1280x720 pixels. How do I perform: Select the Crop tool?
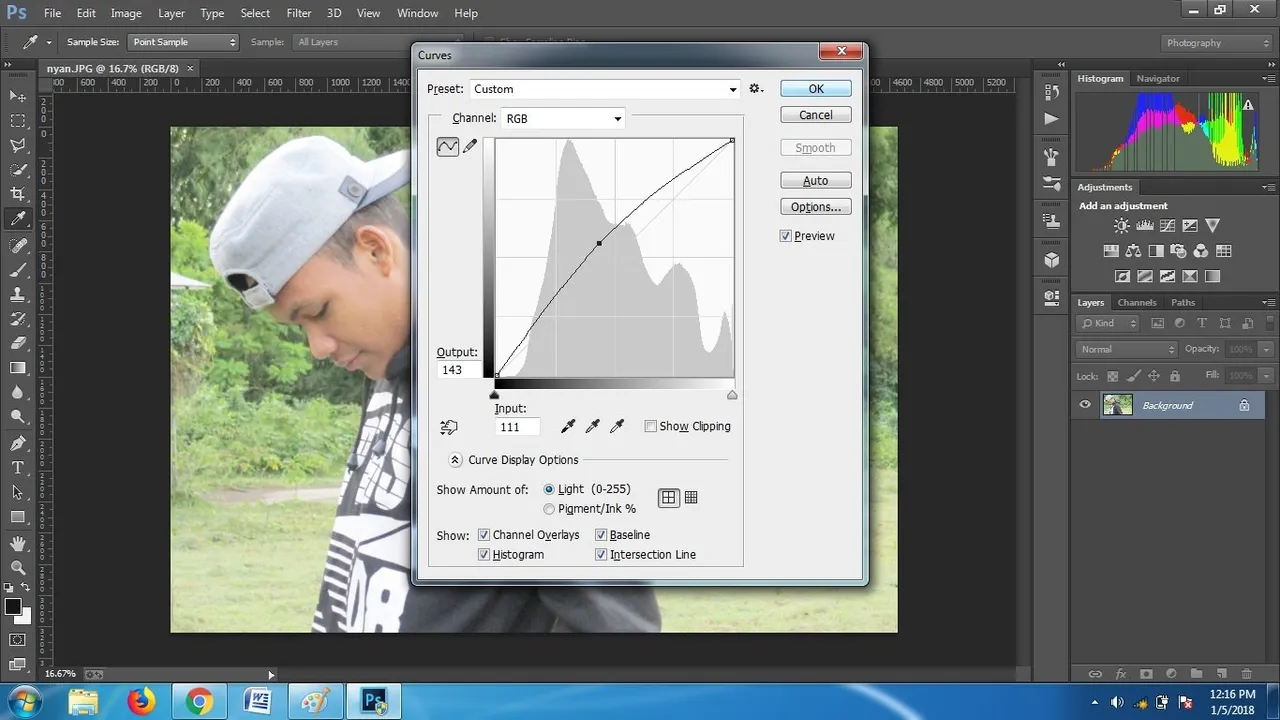tap(18, 194)
